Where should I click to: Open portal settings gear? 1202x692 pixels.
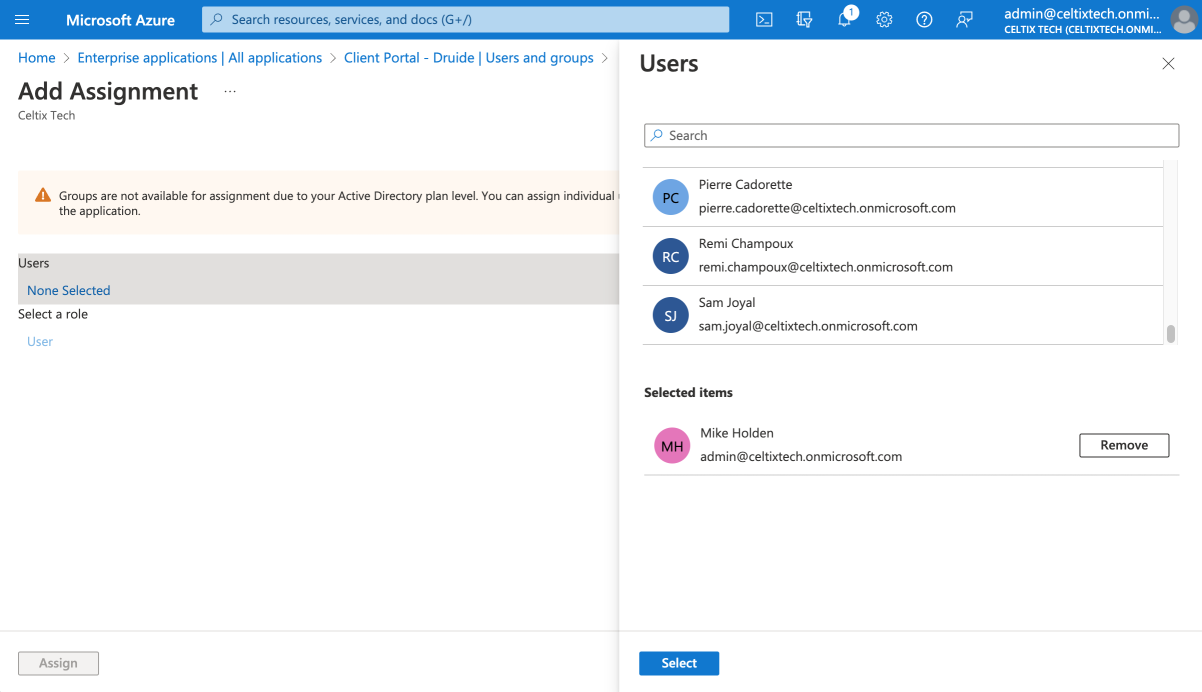[884, 20]
